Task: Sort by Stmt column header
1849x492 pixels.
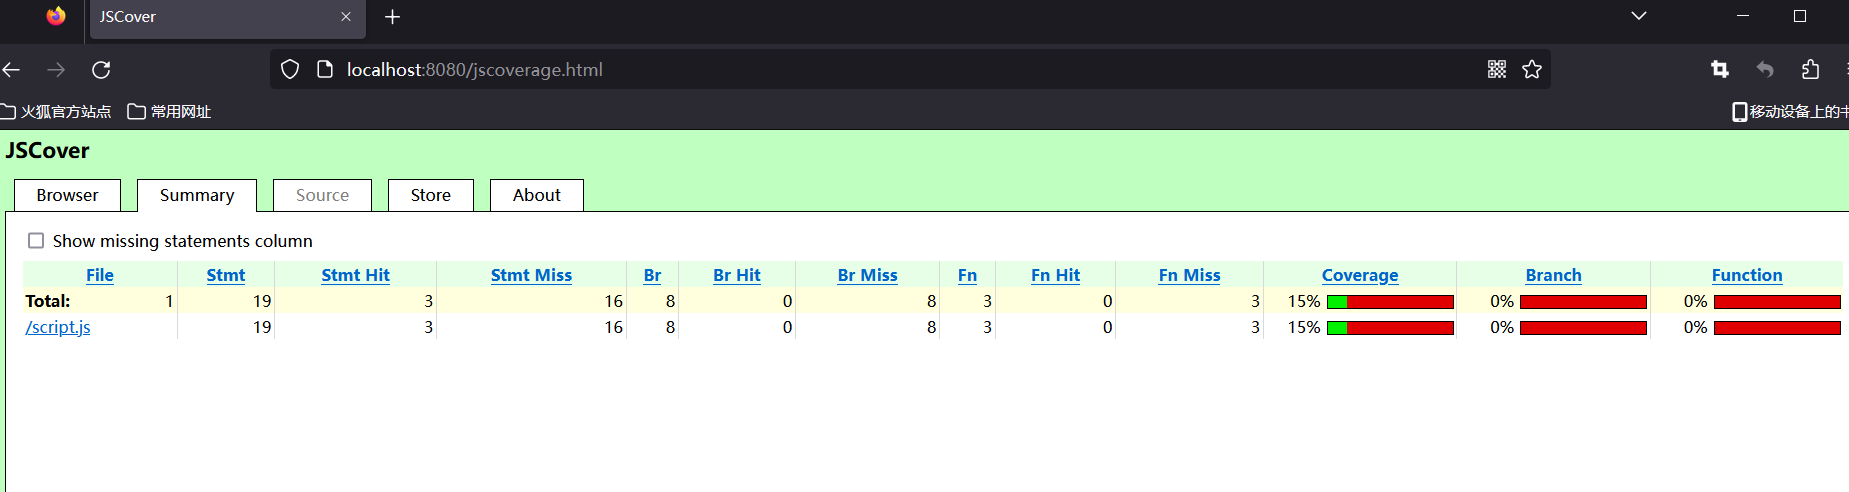Action: (x=226, y=275)
